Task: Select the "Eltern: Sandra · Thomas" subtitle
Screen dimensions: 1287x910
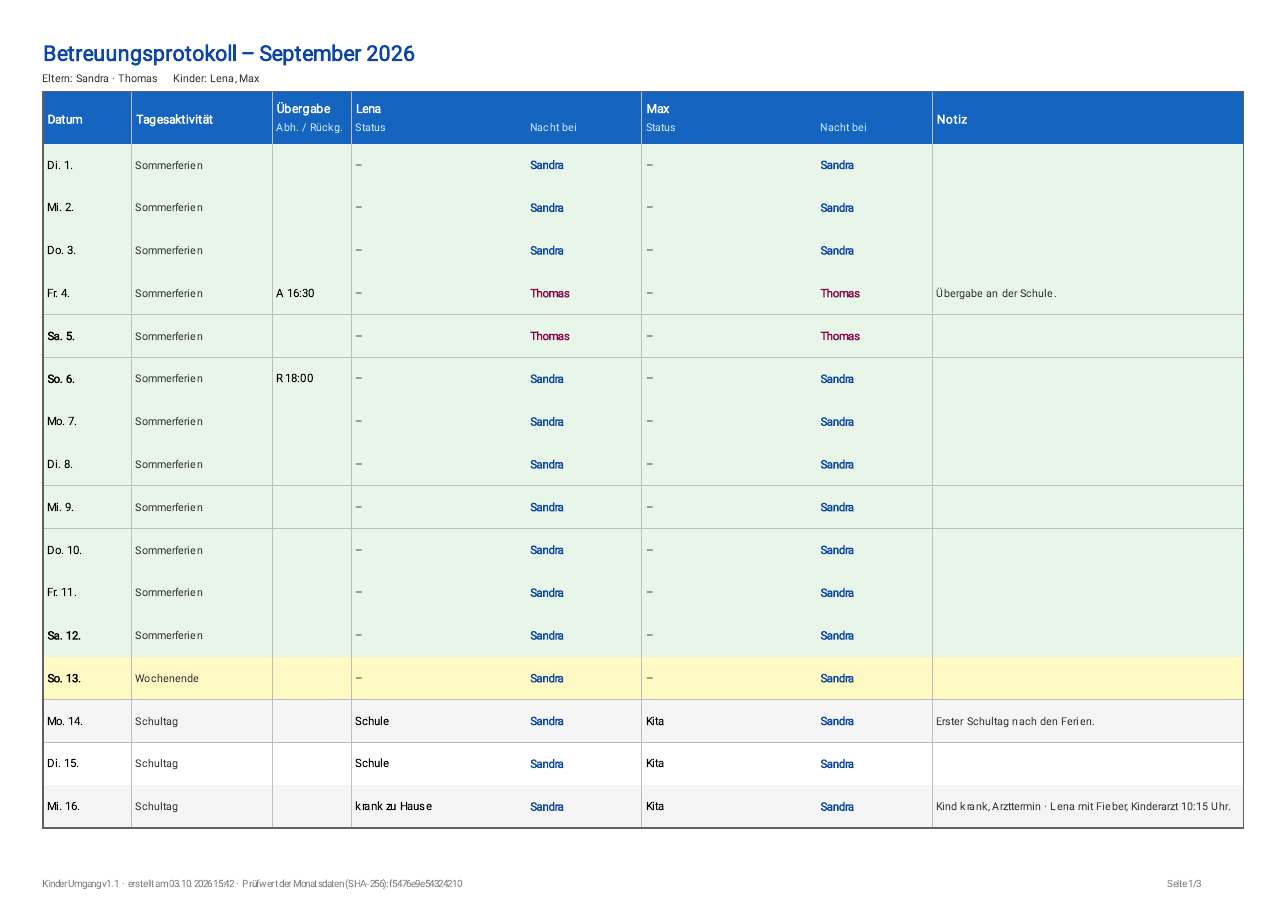Action: click(x=100, y=79)
